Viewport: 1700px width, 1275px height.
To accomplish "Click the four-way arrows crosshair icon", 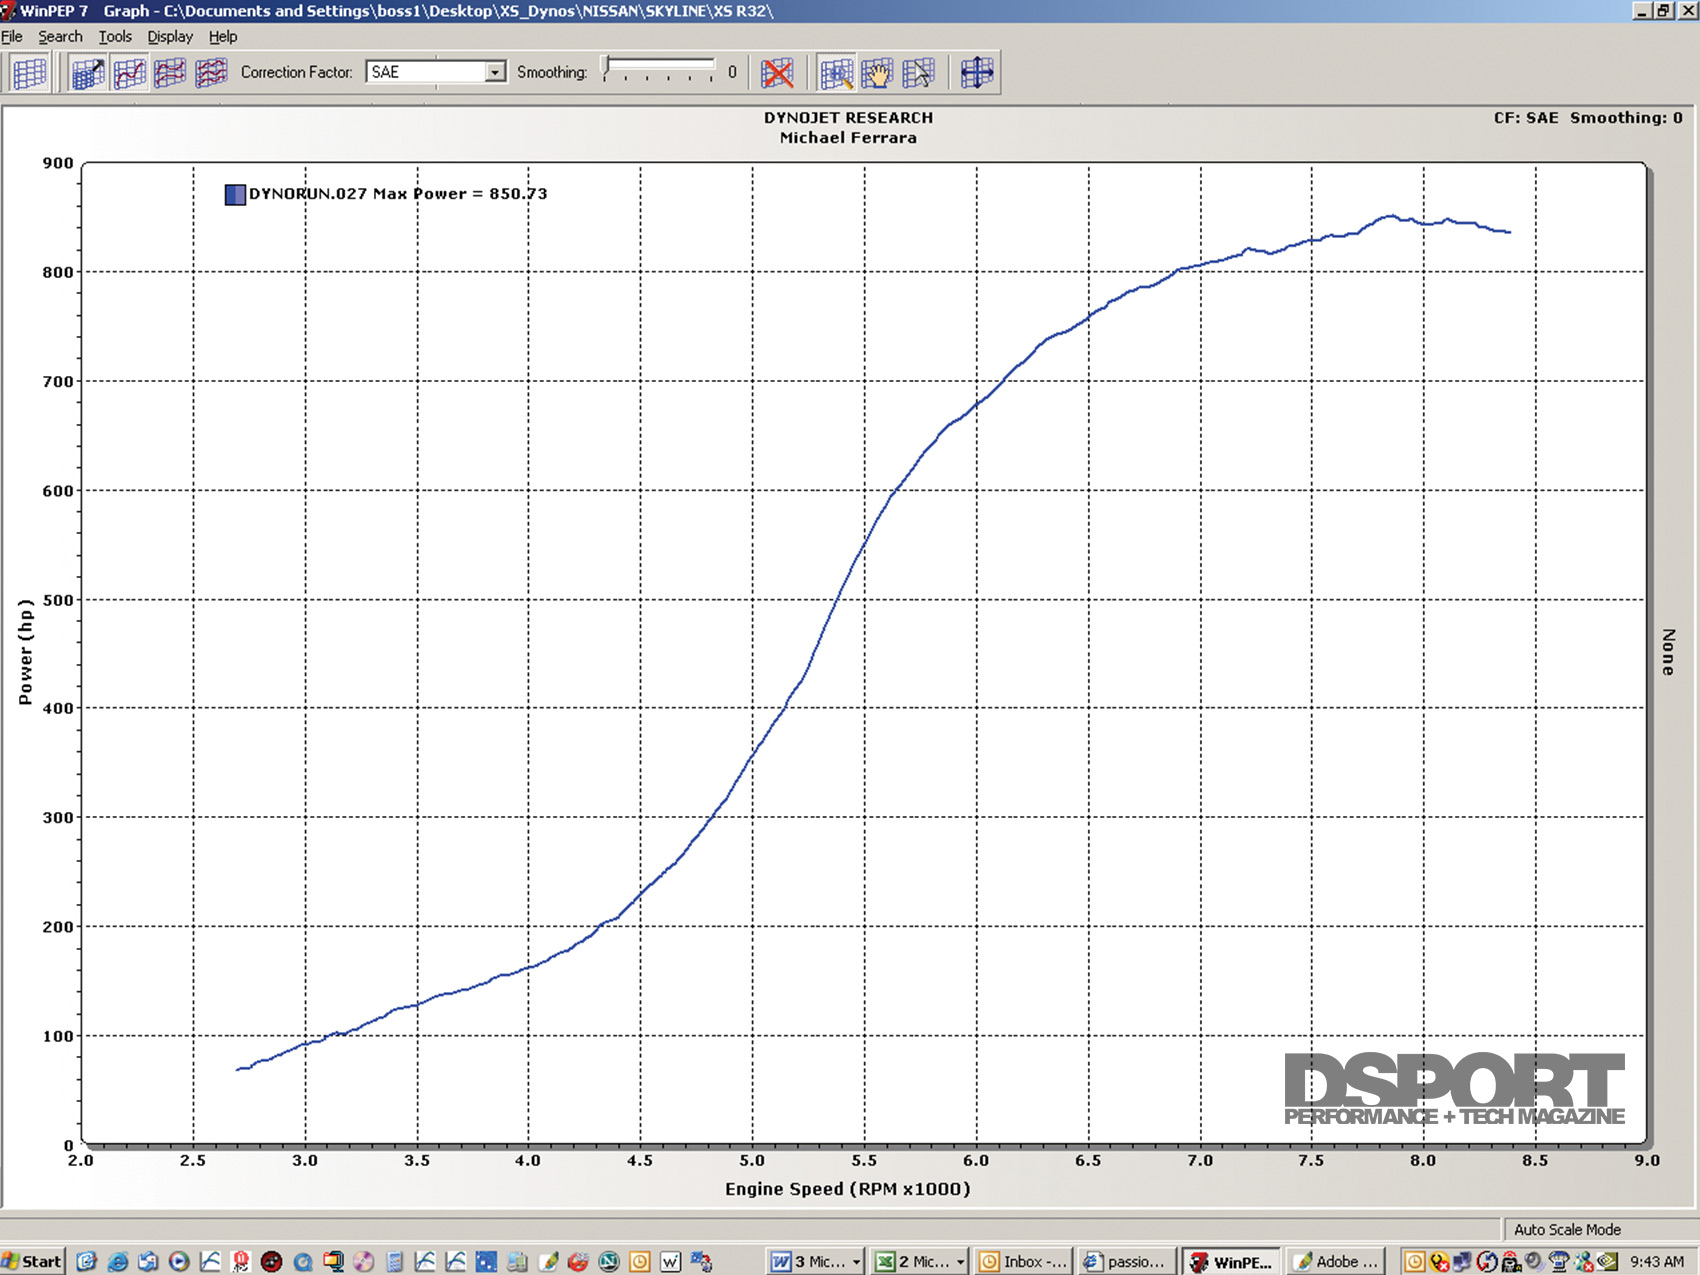I will tap(976, 73).
